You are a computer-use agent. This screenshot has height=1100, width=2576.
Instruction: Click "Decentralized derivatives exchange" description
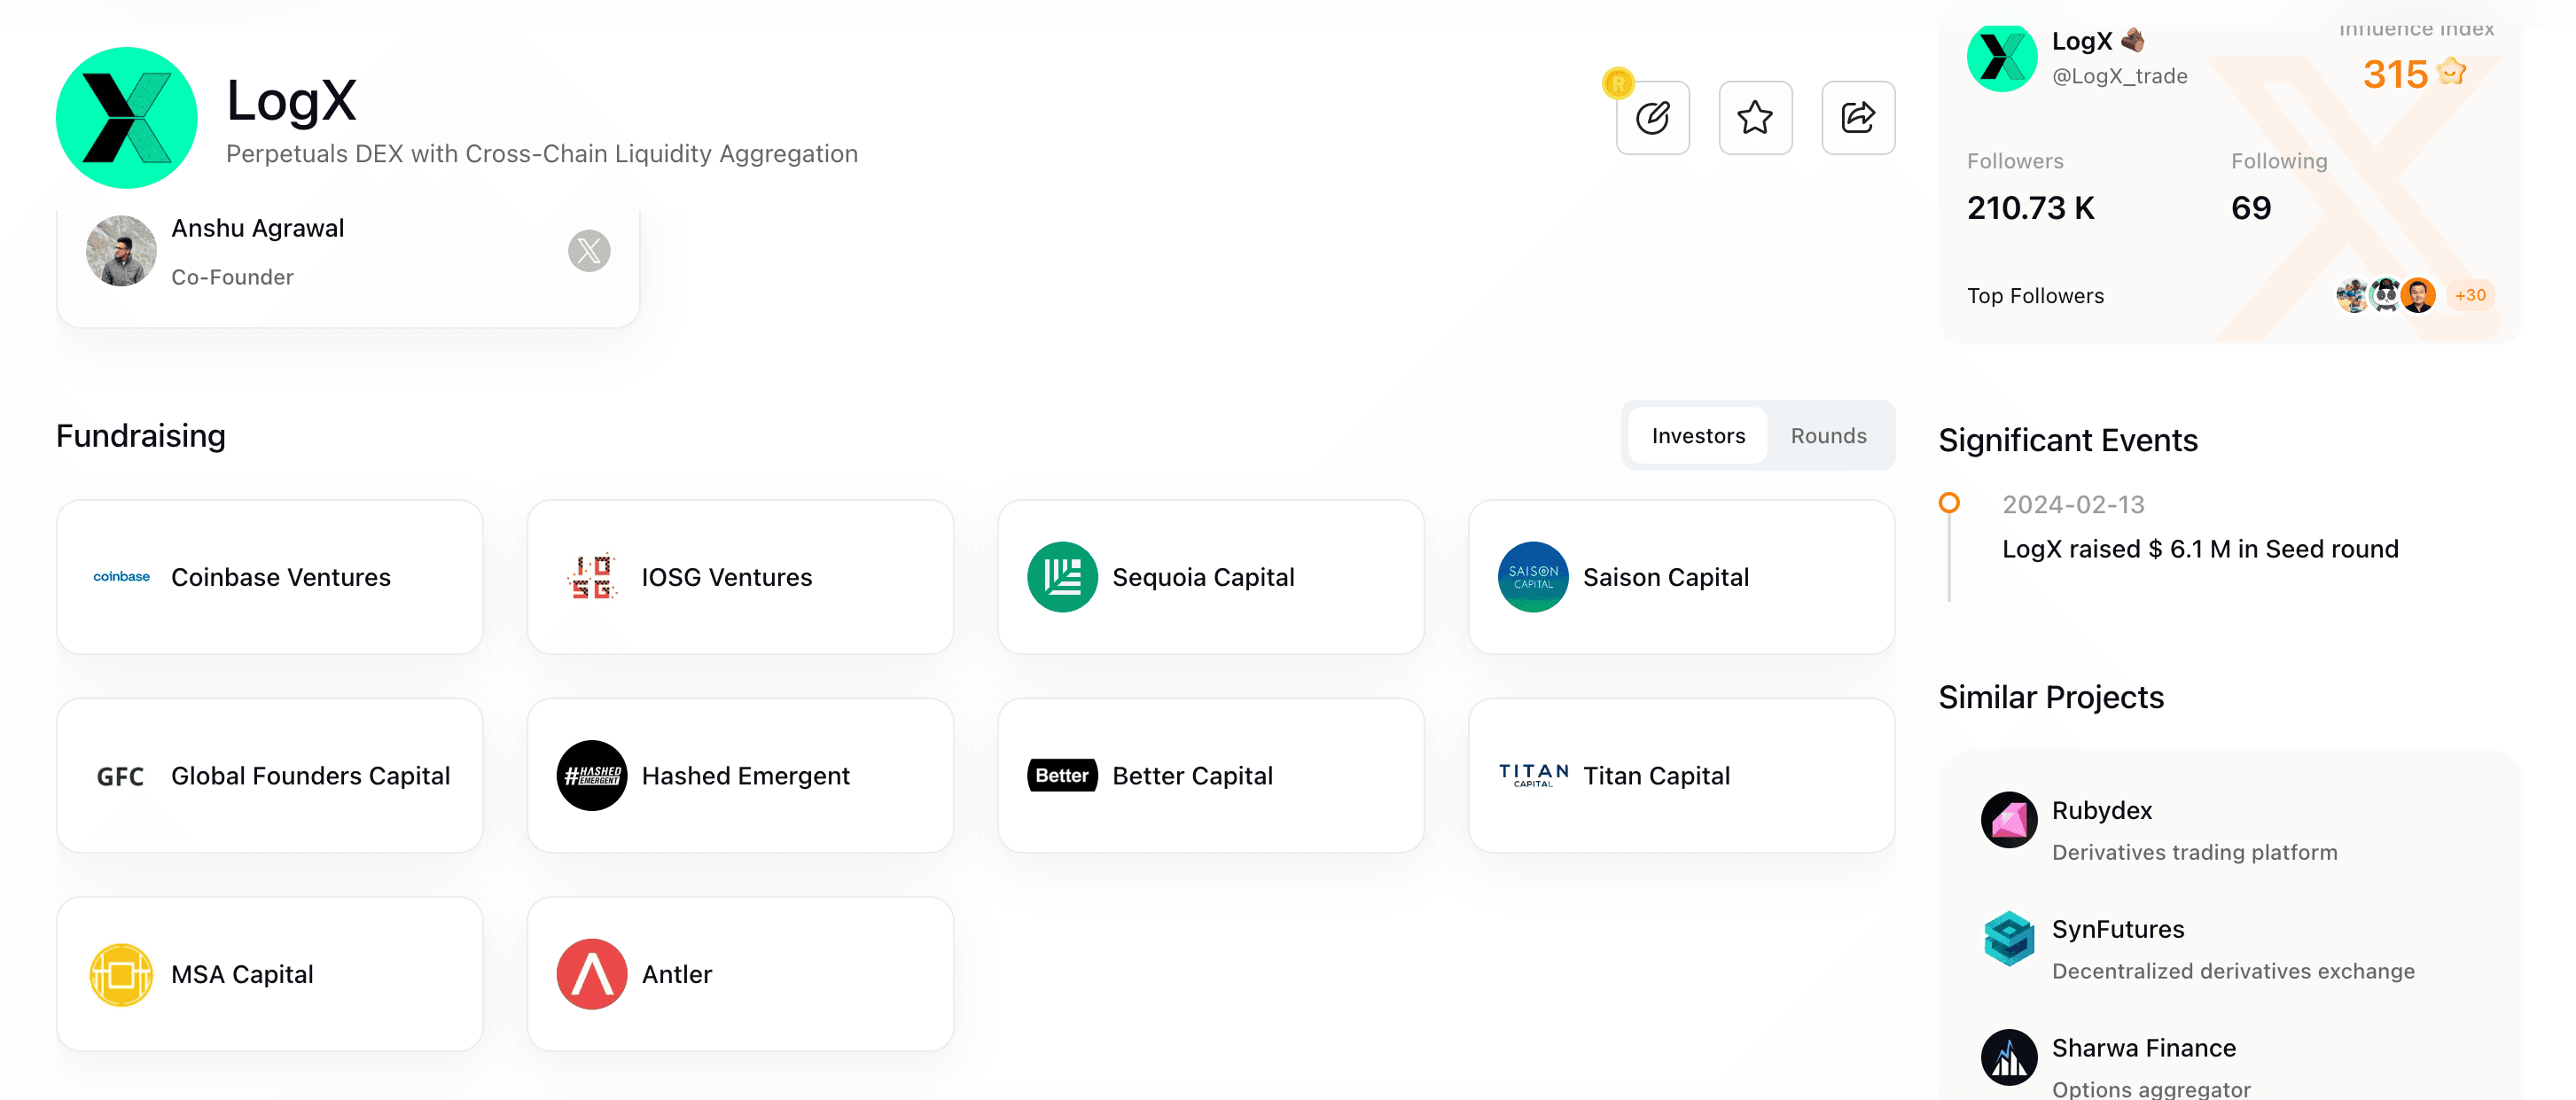(2233, 972)
